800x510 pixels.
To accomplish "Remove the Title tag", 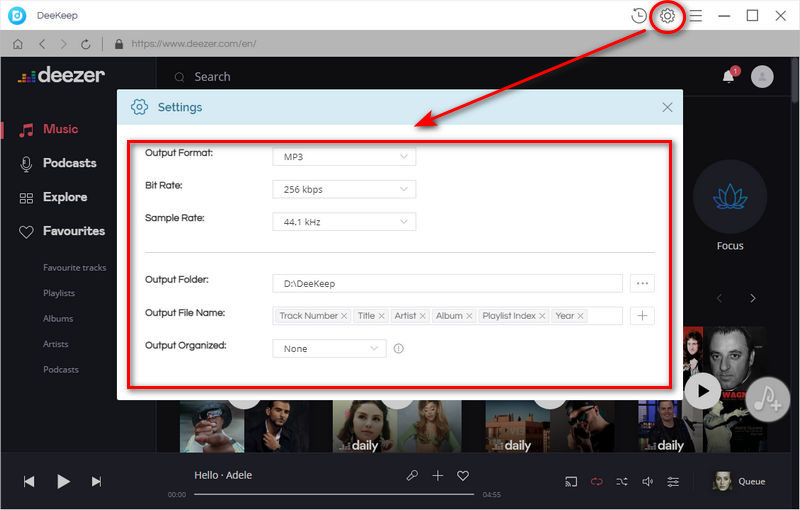I will coord(381,316).
